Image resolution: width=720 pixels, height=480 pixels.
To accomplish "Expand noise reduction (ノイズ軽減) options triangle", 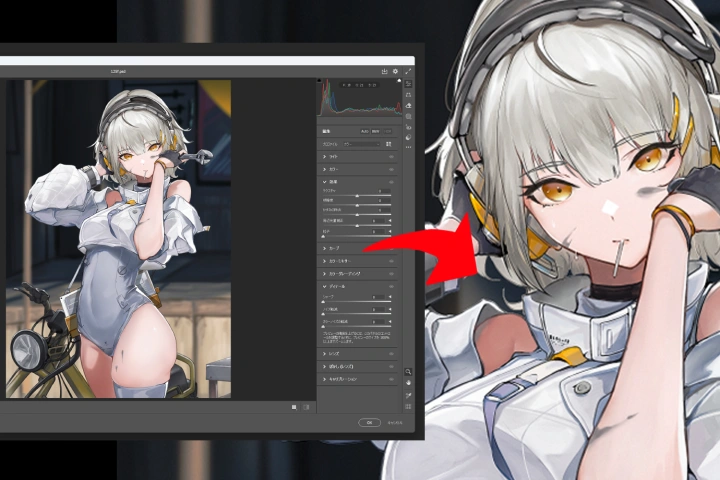I will [390, 310].
